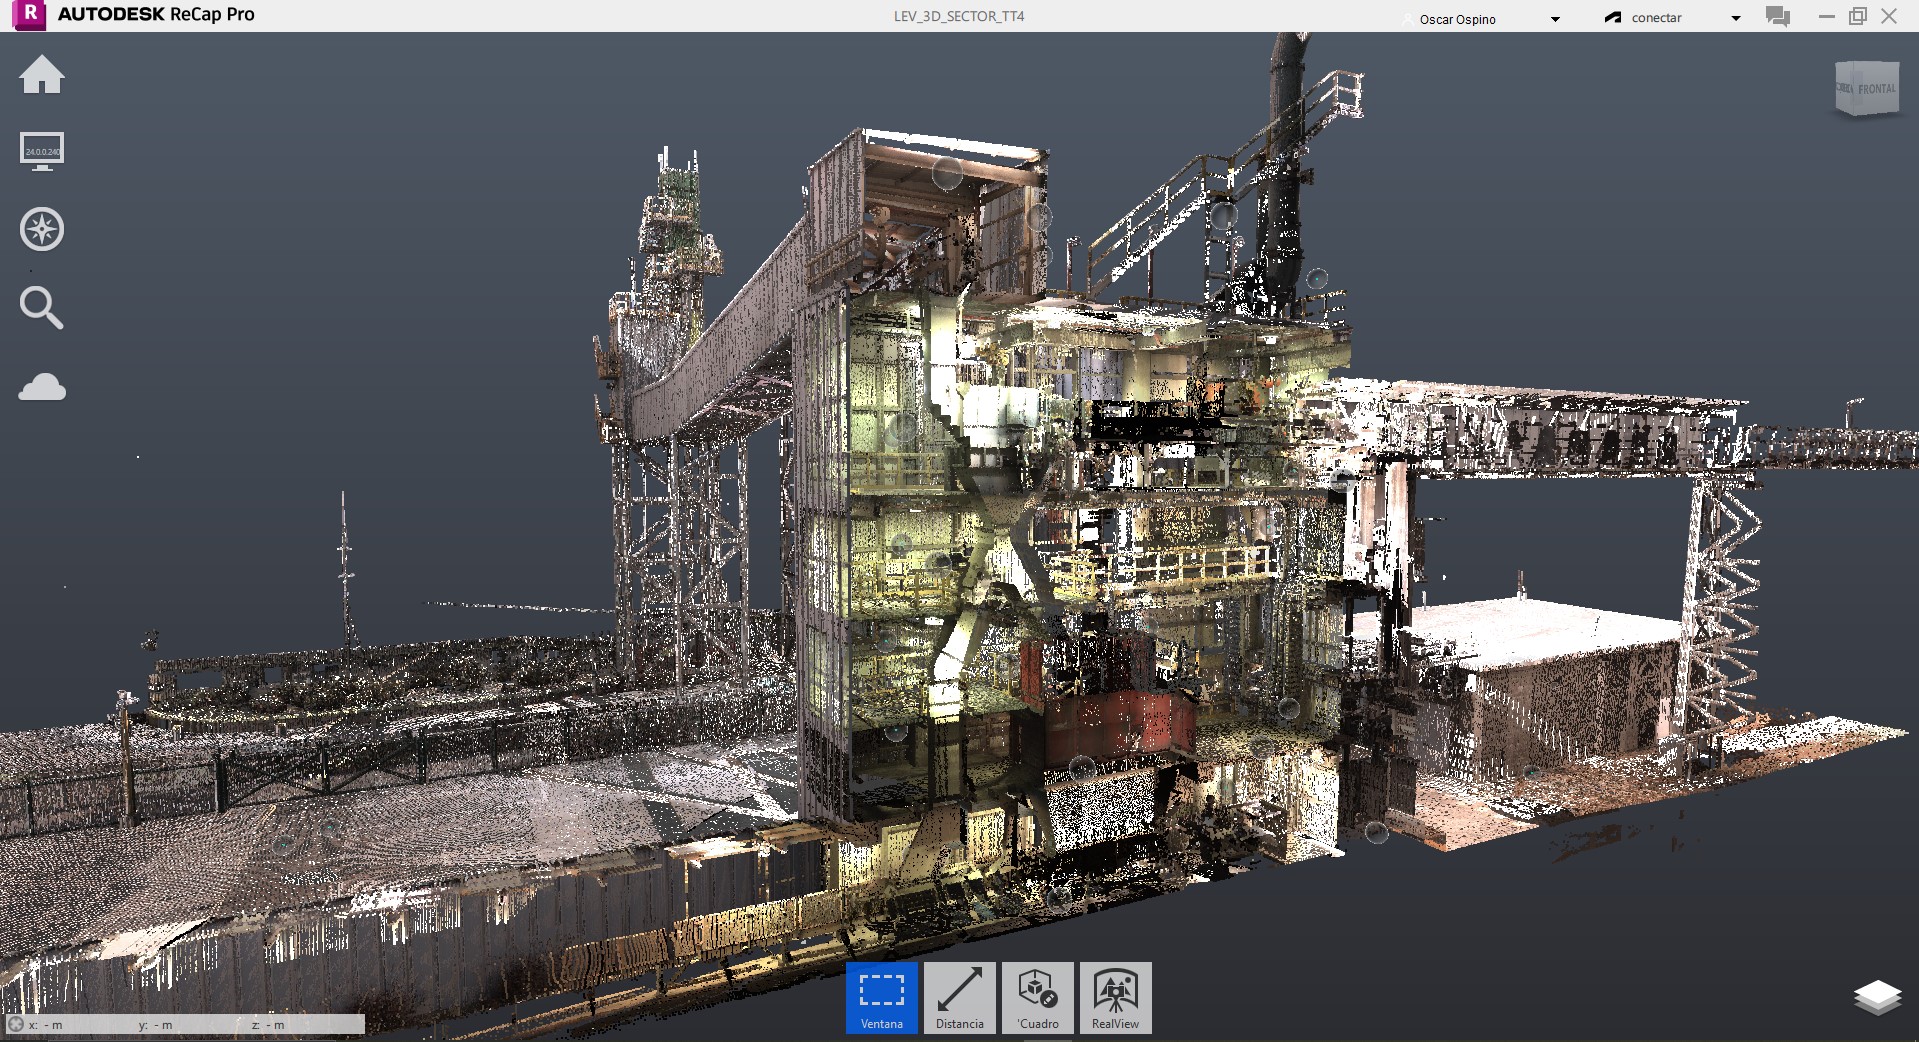Screen dimensions: 1919x1042
Task: Click the FRONTAL face of view cube
Action: tap(1876, 89)
